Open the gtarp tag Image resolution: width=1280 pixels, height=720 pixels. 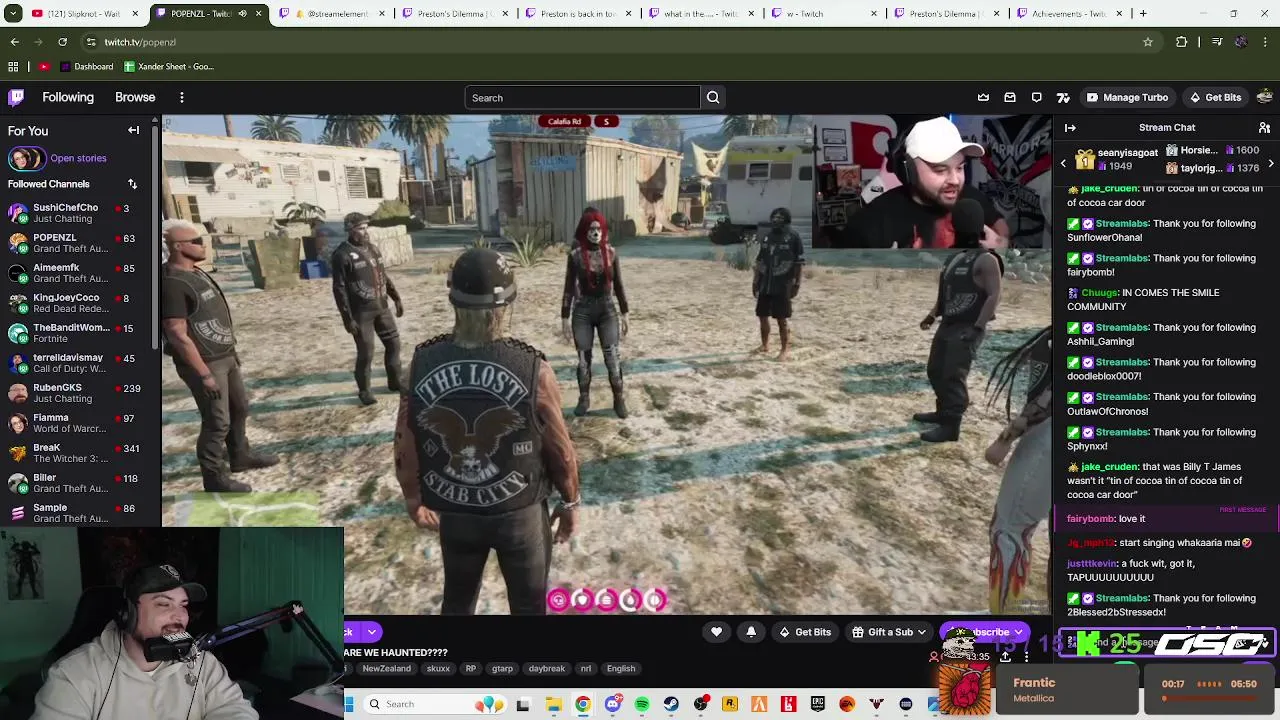point(502,669)
